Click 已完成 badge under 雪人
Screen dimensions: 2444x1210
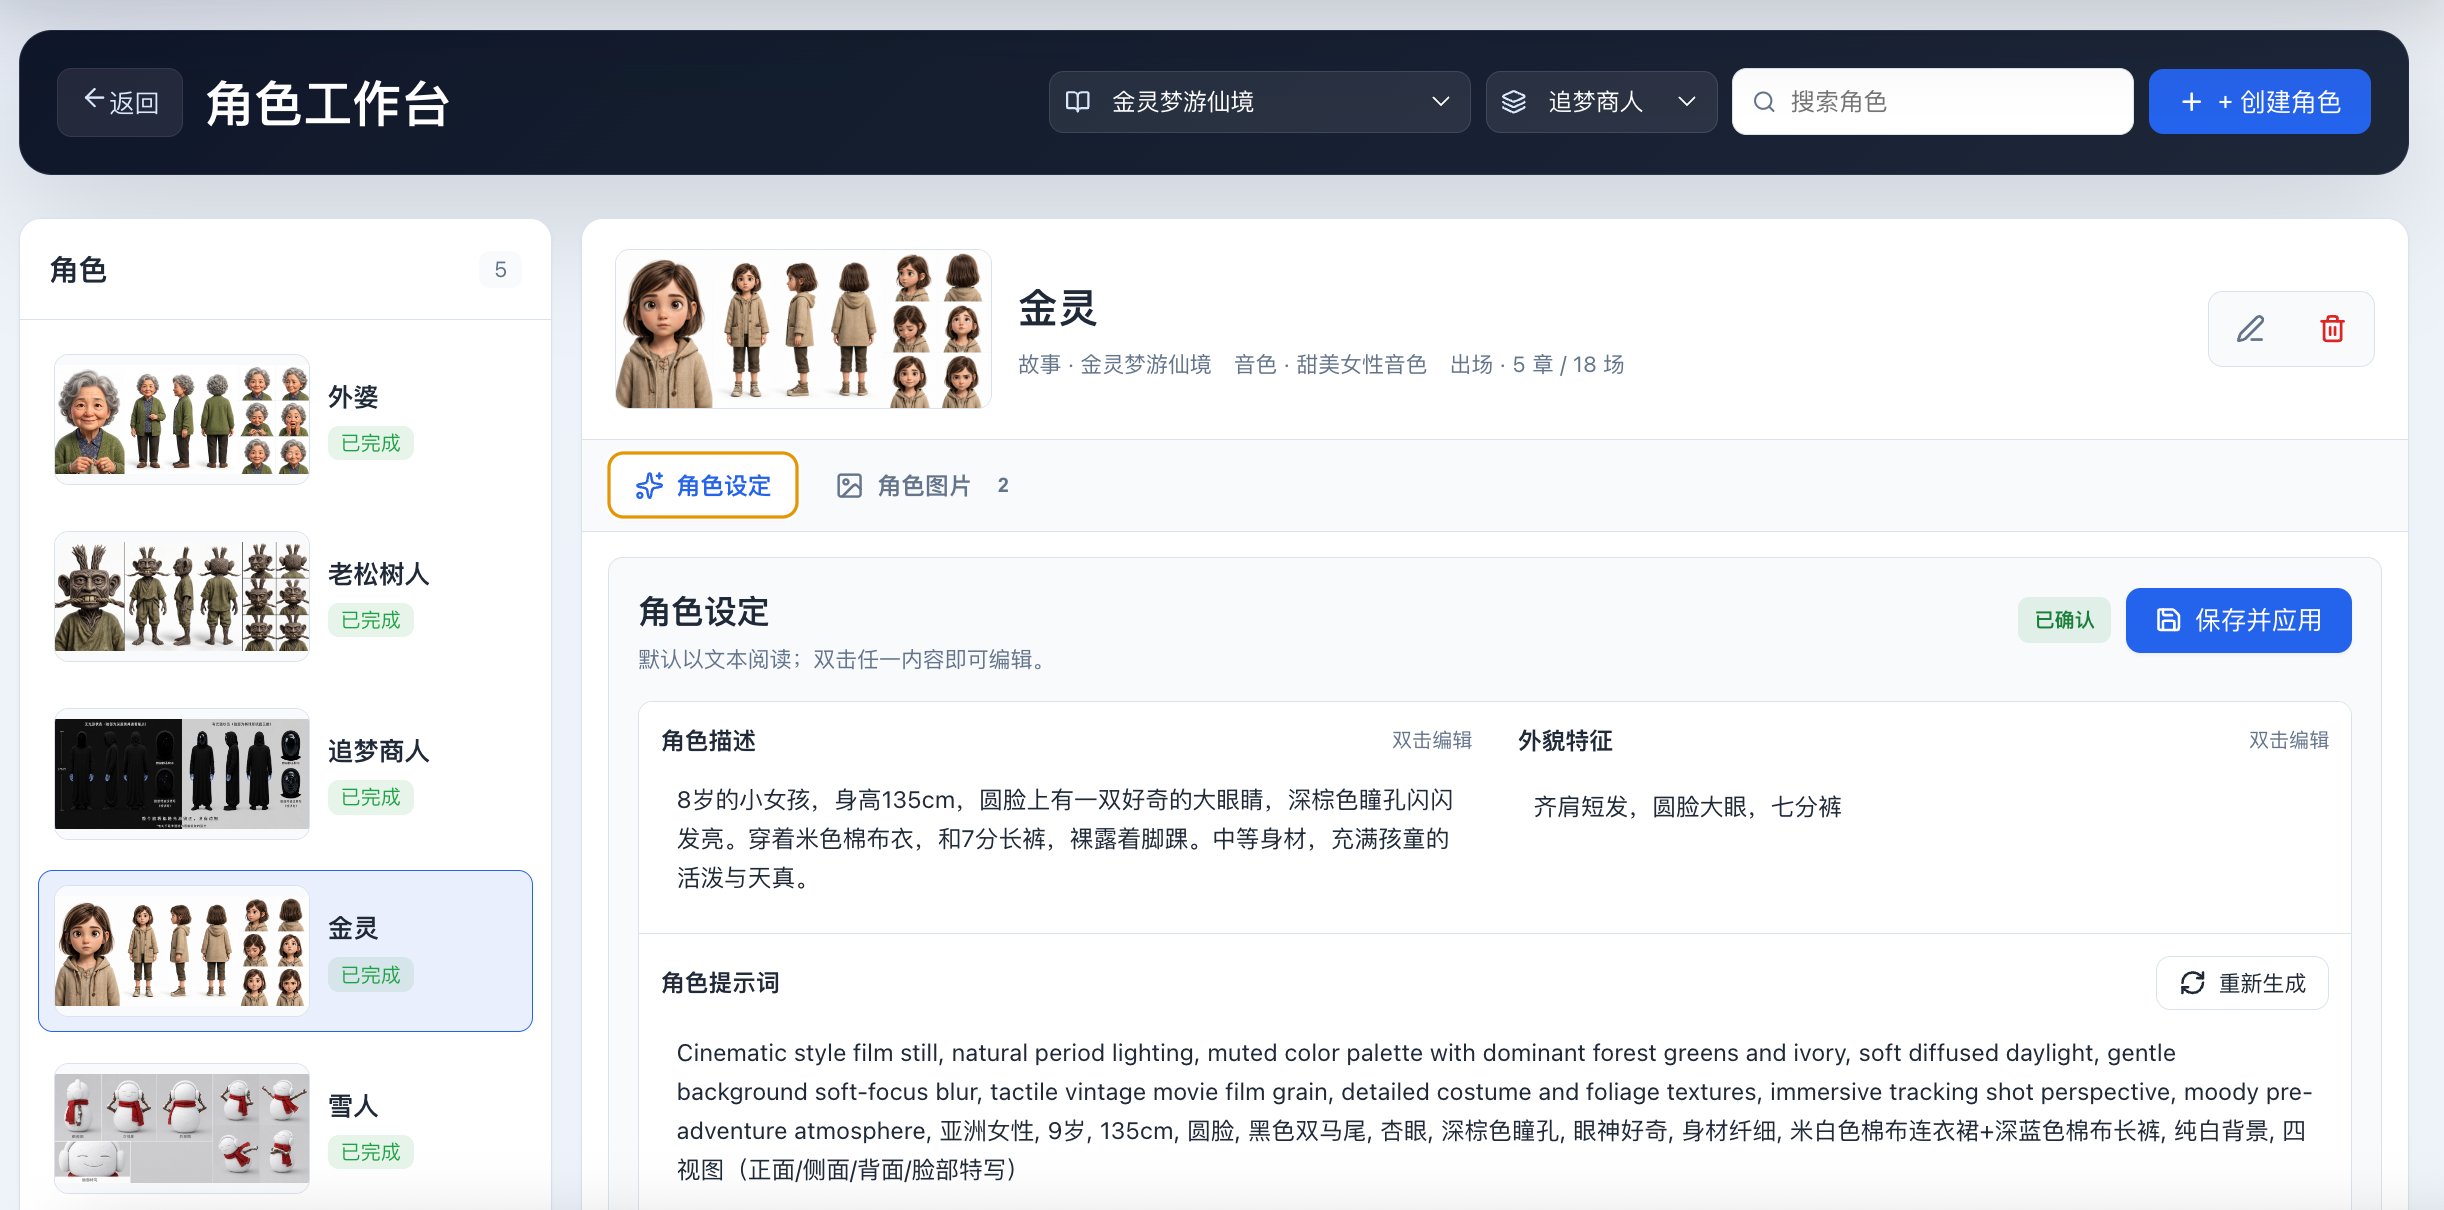370,1152
